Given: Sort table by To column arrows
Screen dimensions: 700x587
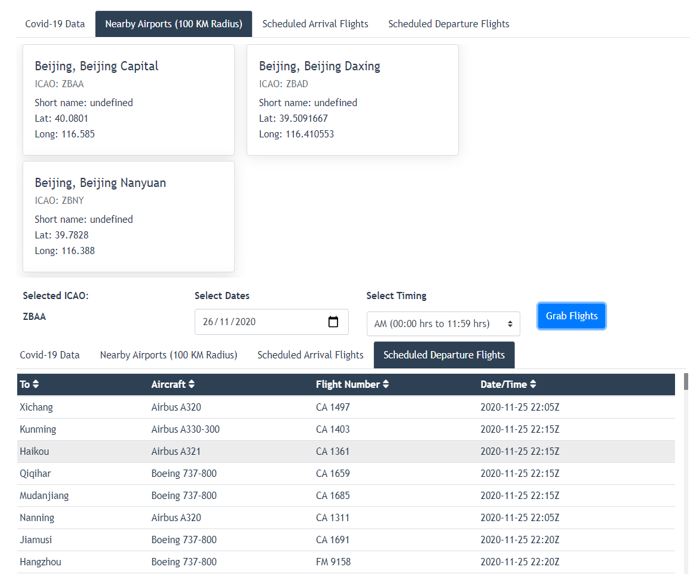Looking at the screenshot, I should point(36,384).
